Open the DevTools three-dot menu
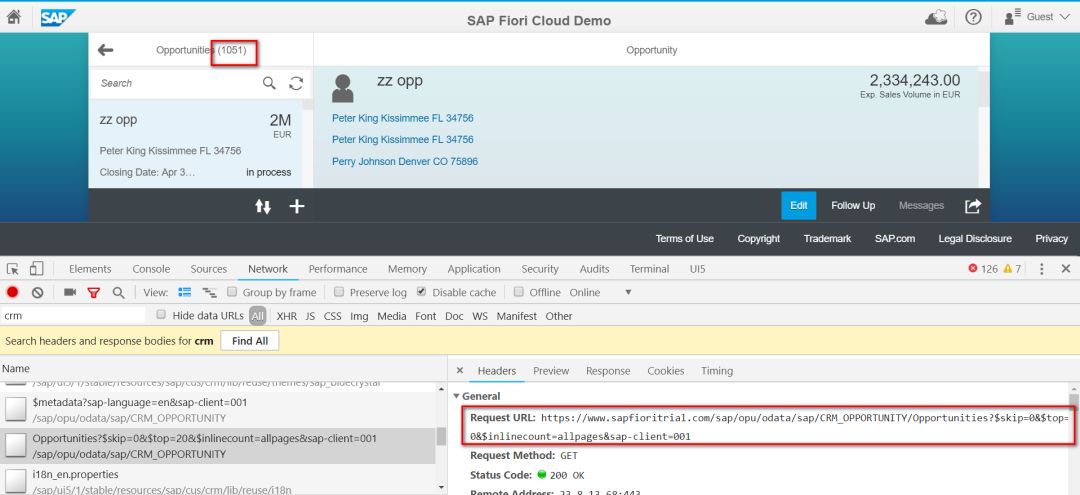This screenshot has width=1080, height=495. [1041, 269]
